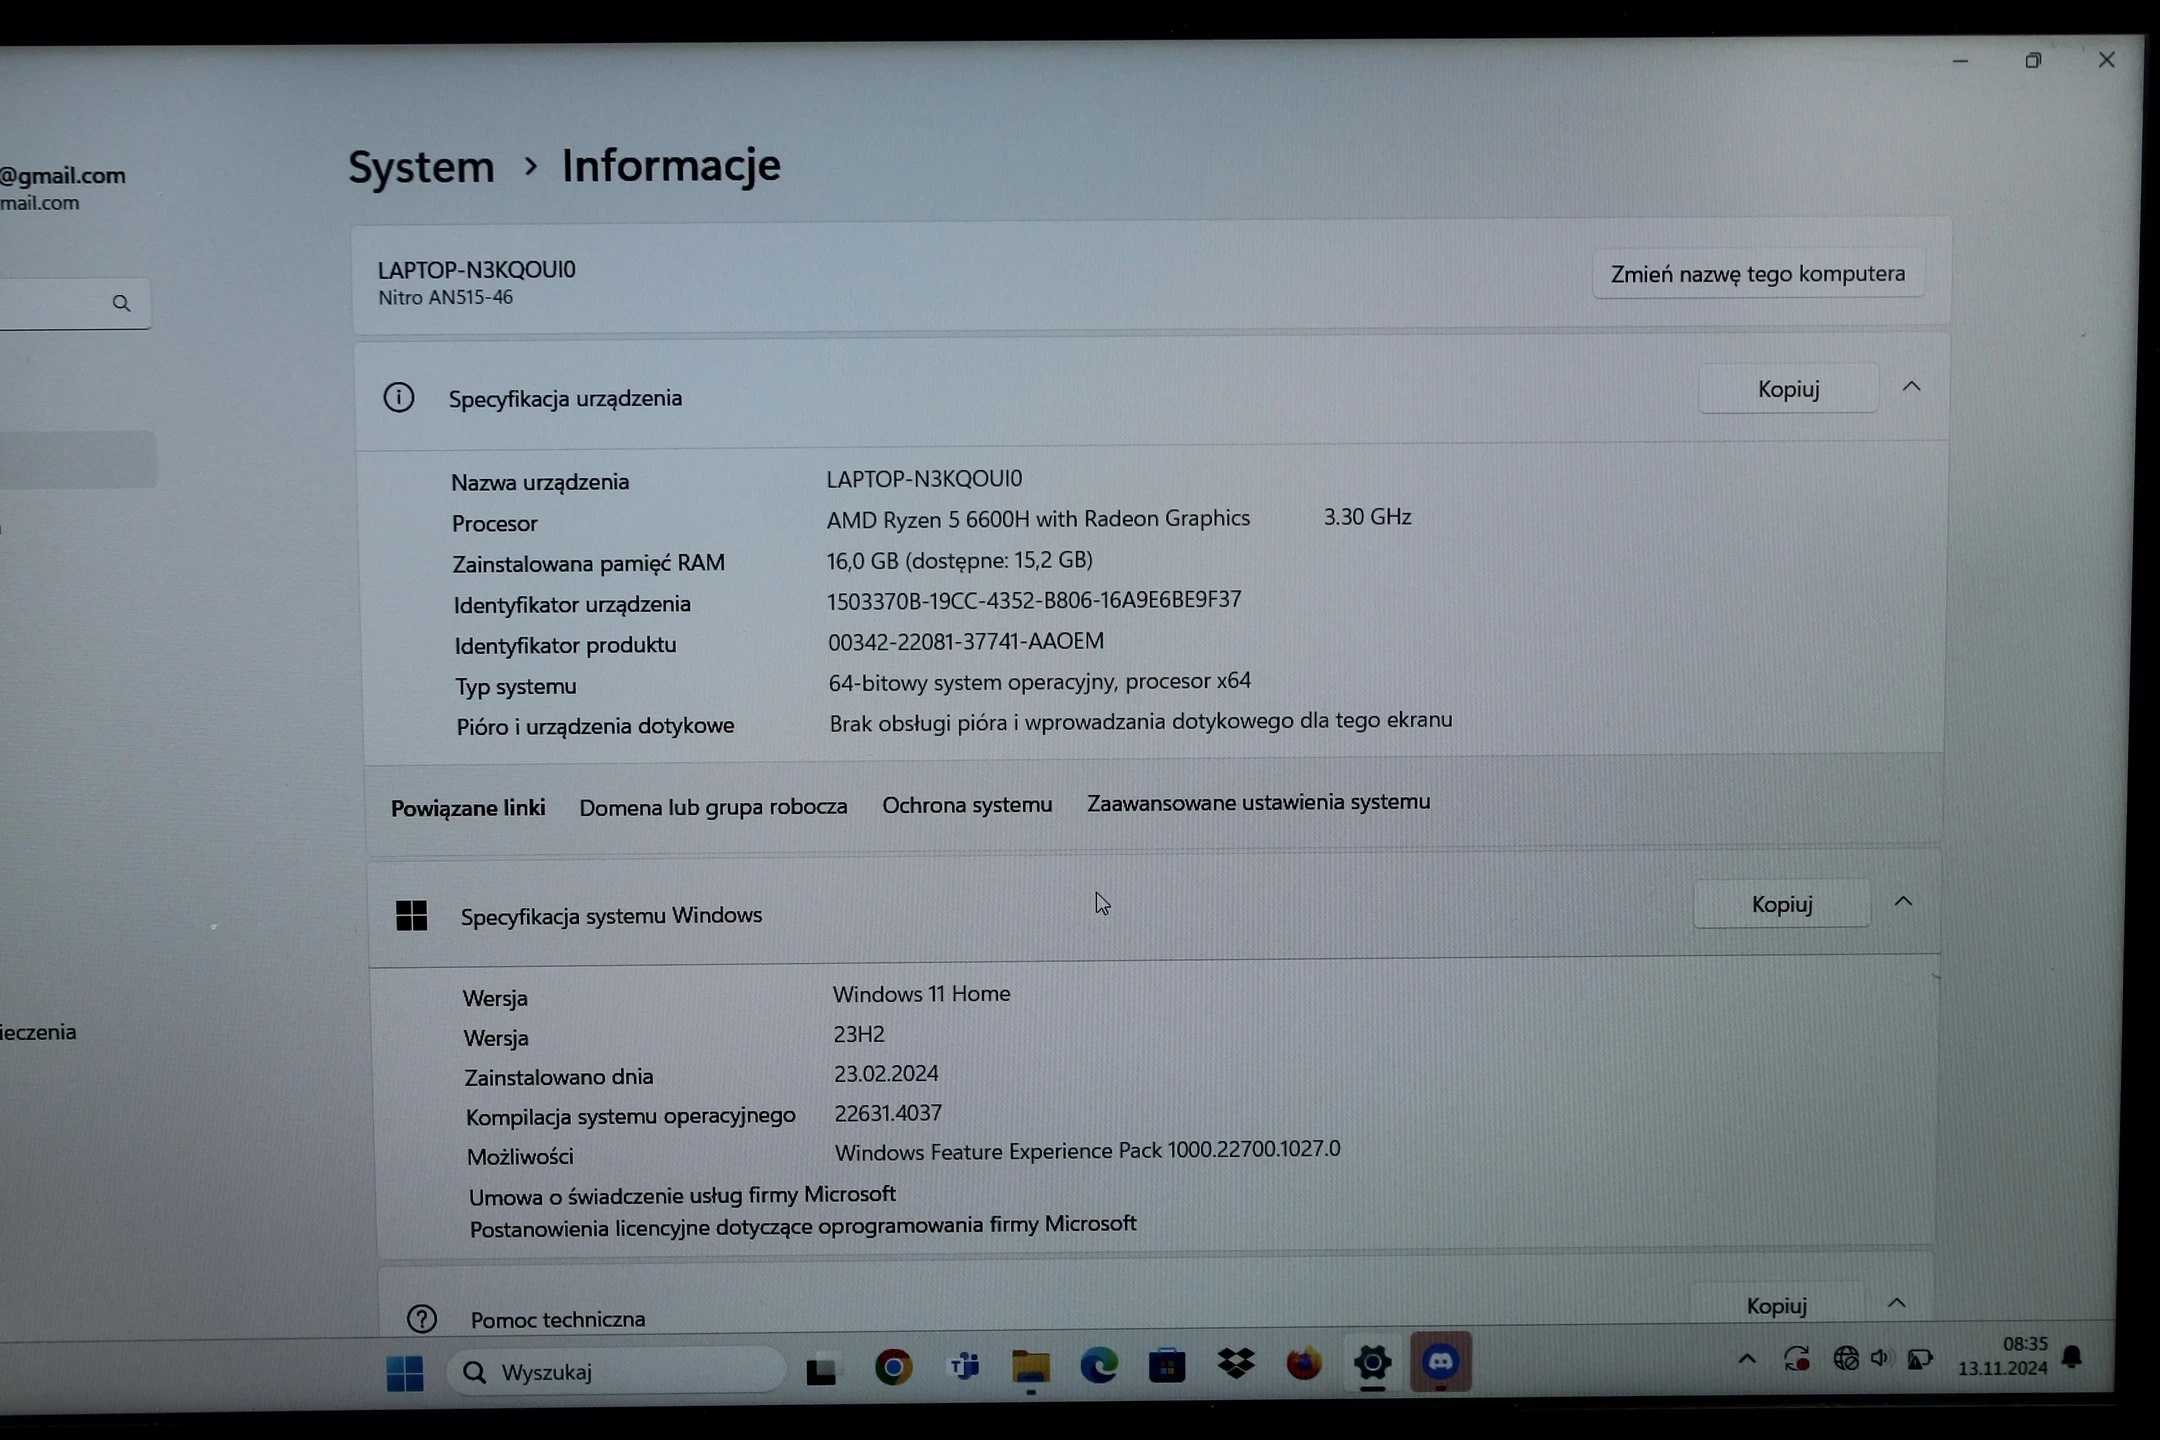The height and width of the screenshot is (1440, 2160).
Task: Open Dropbox from taskbar
Action: [1236, 1364]
